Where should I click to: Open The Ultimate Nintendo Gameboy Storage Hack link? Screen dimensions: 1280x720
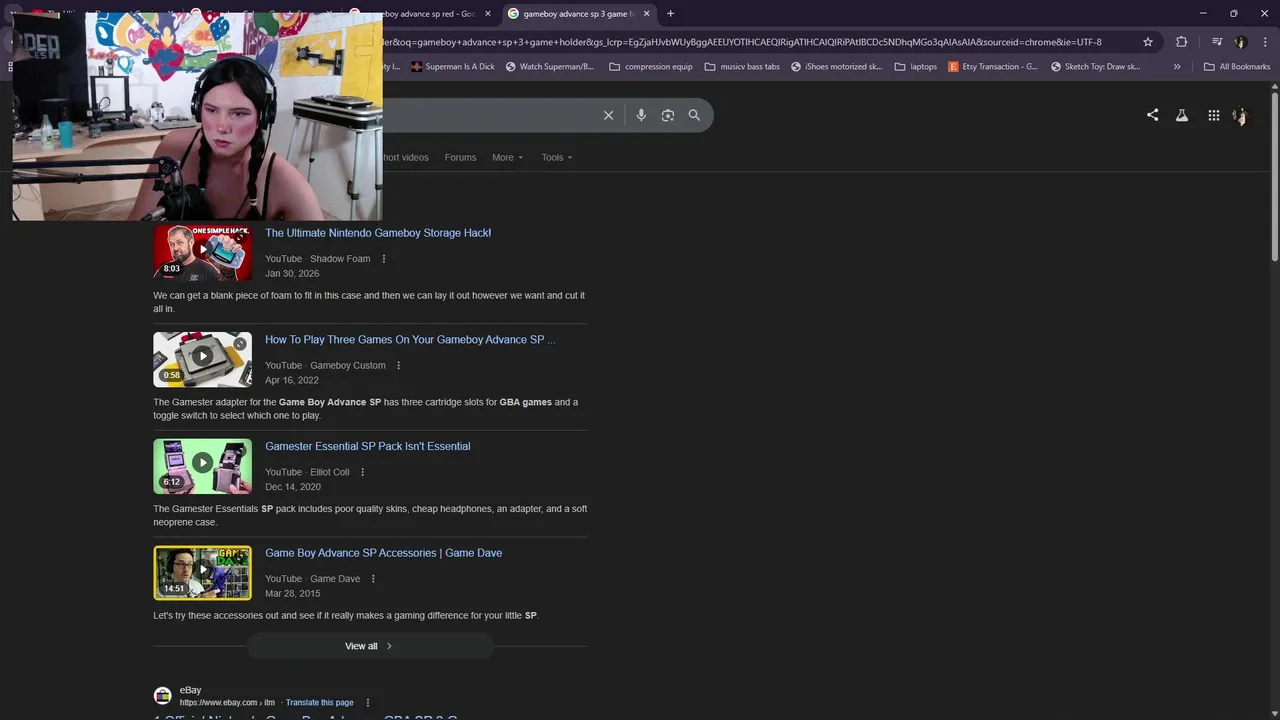point(378,233)
